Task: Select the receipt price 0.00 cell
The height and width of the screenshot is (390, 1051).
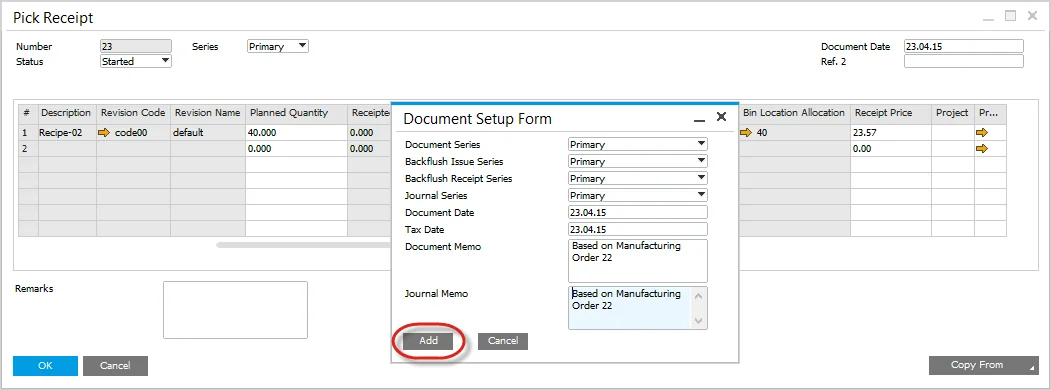Action: click(891, 149)
